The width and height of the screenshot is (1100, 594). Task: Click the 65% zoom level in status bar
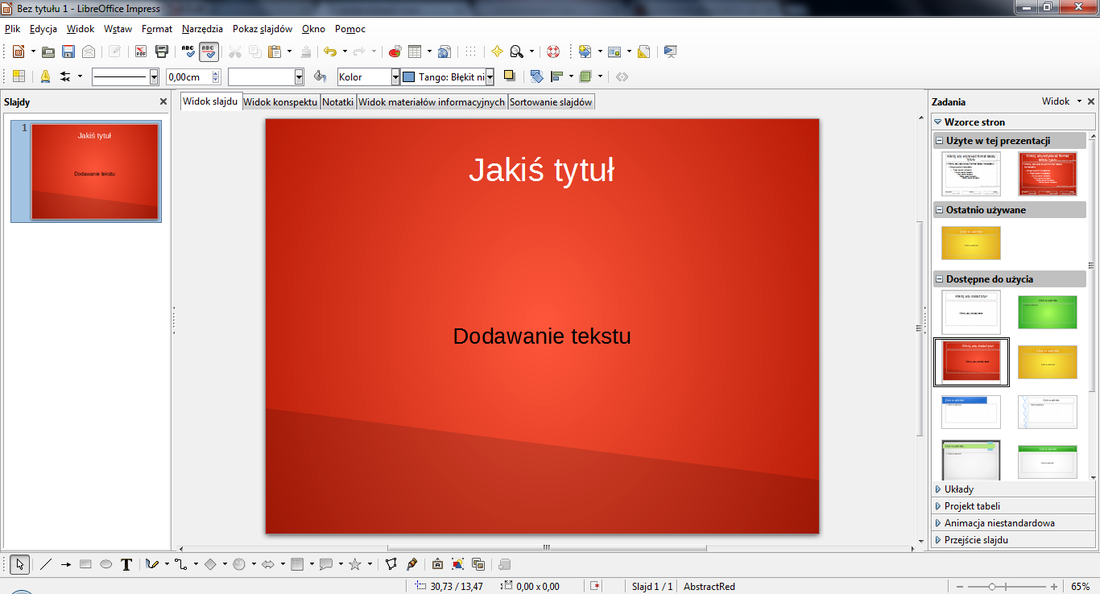[1080, 586]
